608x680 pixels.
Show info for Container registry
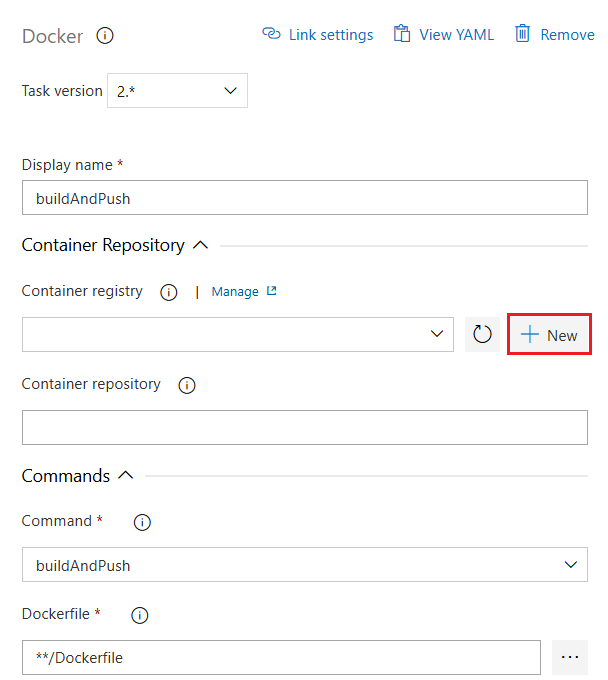point(169,292)
